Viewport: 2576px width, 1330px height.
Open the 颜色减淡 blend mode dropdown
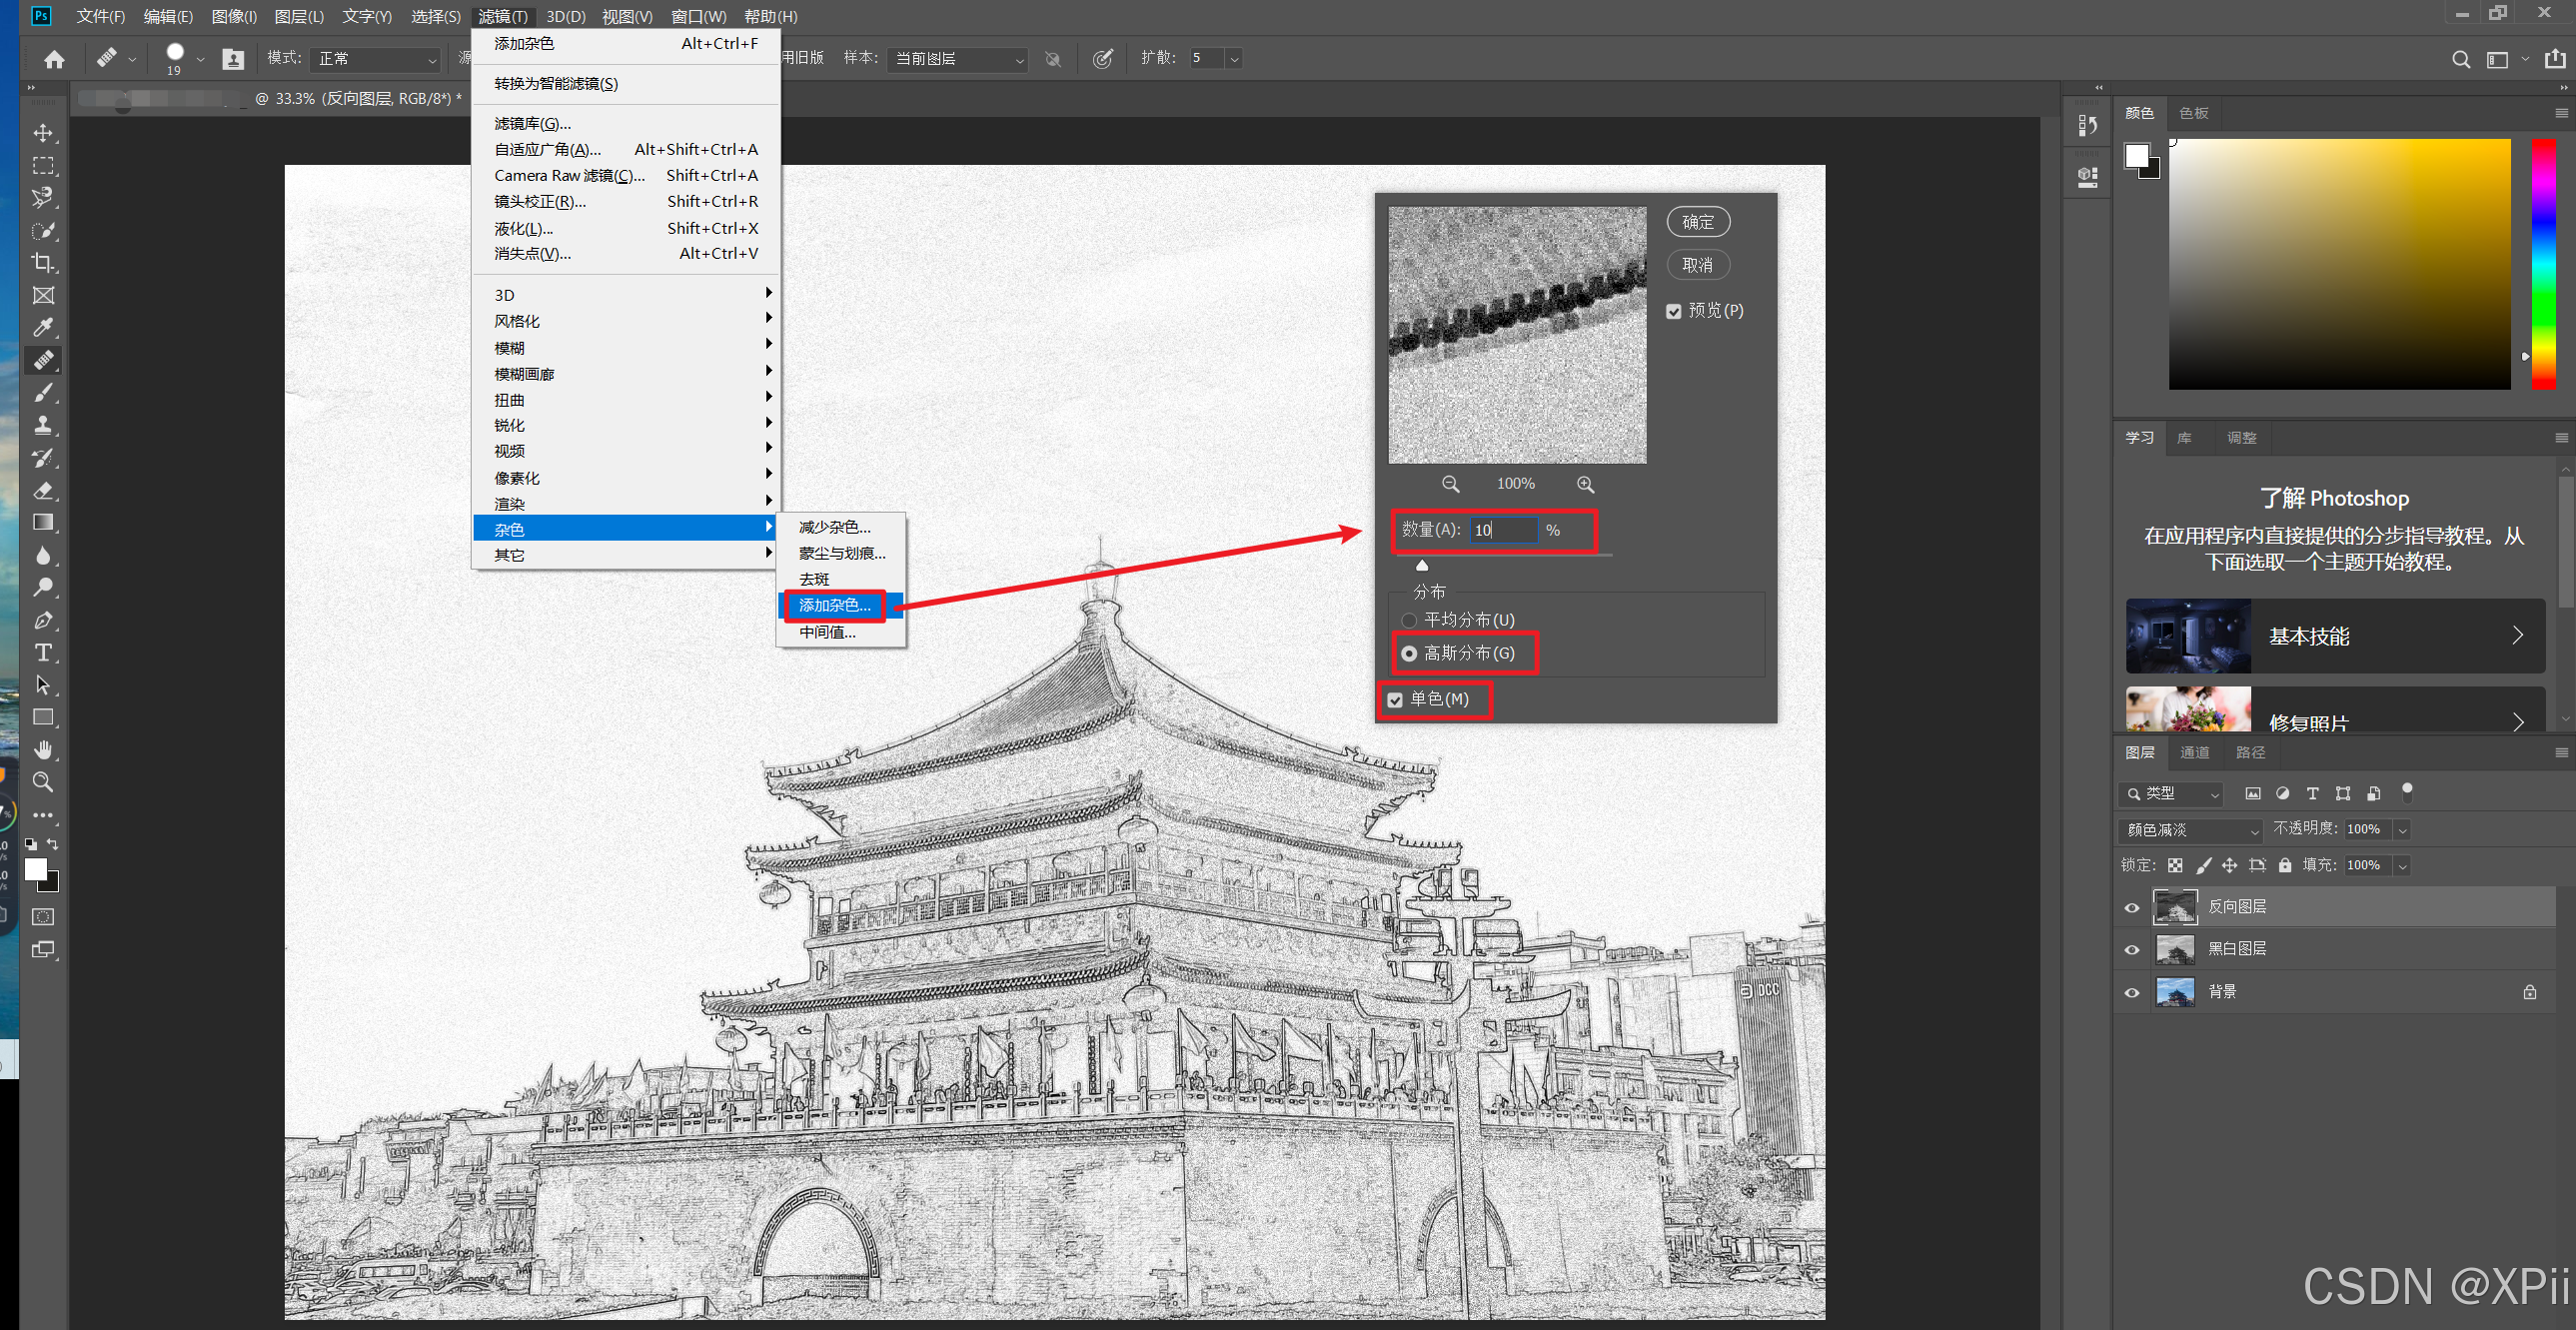point(2191,830)
